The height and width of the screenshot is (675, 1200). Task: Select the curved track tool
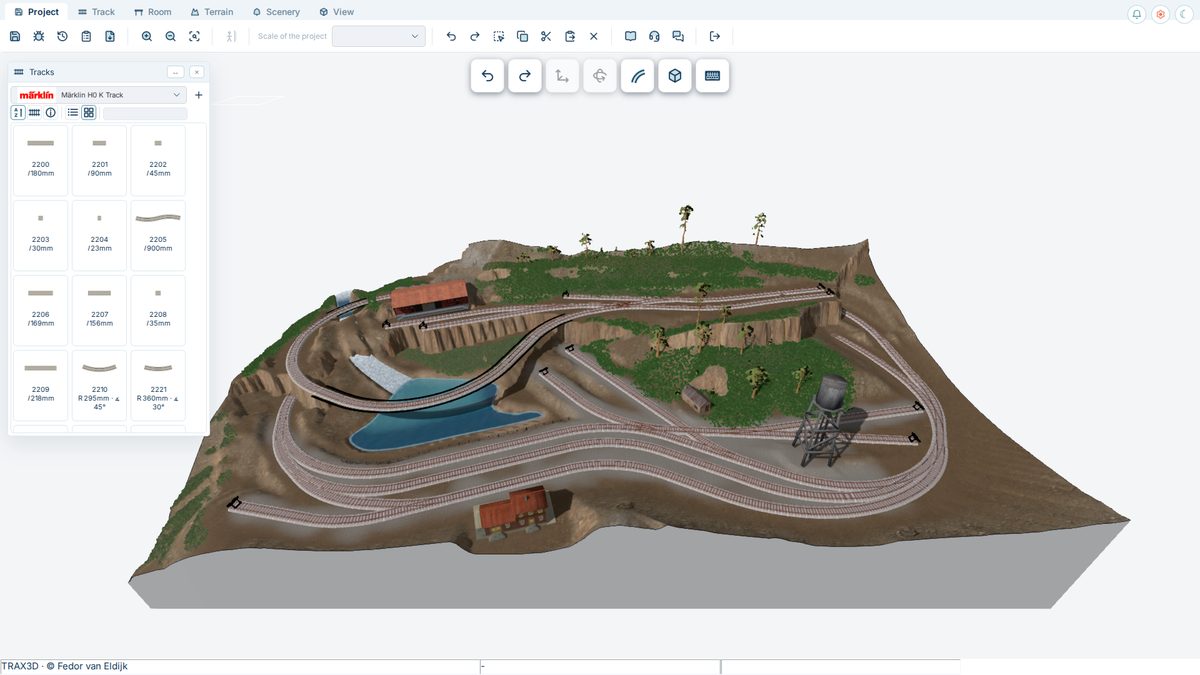637,76
